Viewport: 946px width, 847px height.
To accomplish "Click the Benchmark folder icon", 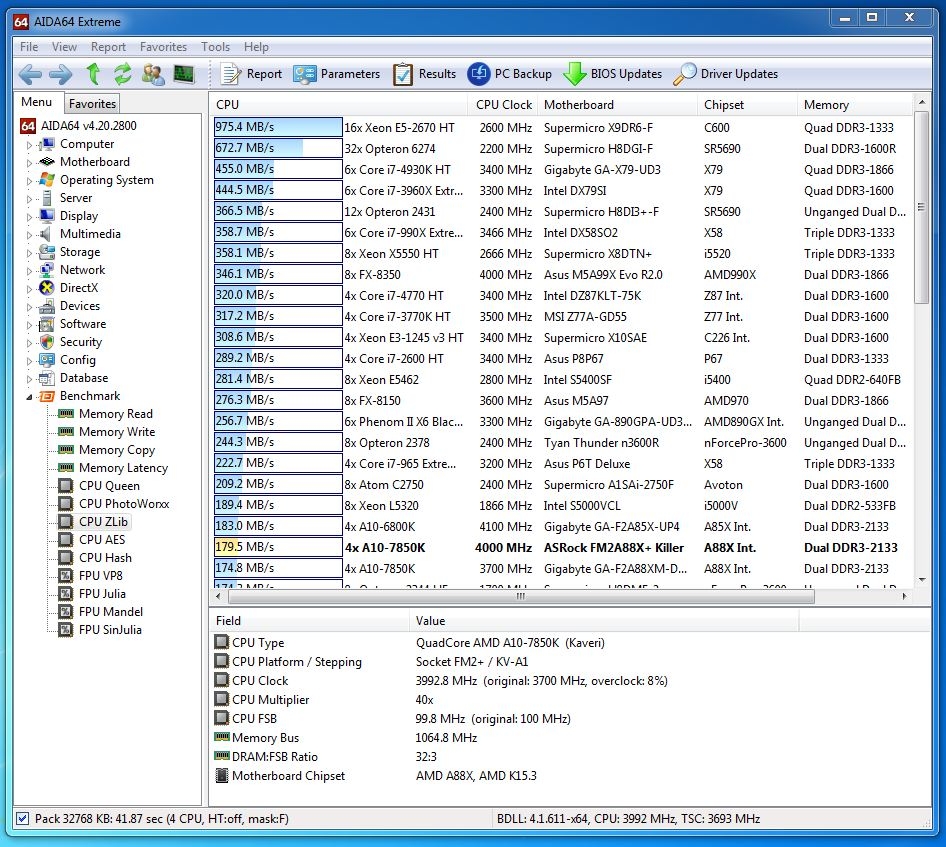I will click(46, 396).
